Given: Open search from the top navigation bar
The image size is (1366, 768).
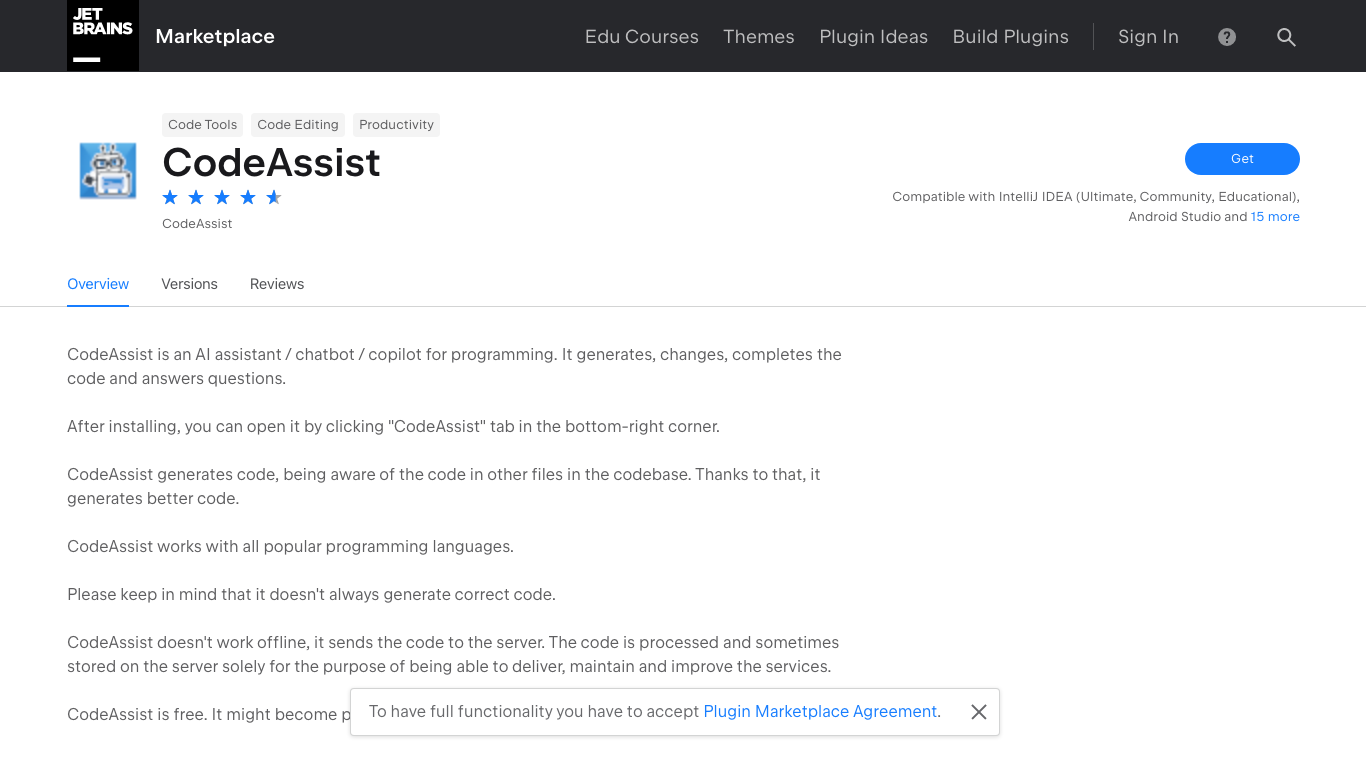Looking at the screenshot, I should (1286, 37).
